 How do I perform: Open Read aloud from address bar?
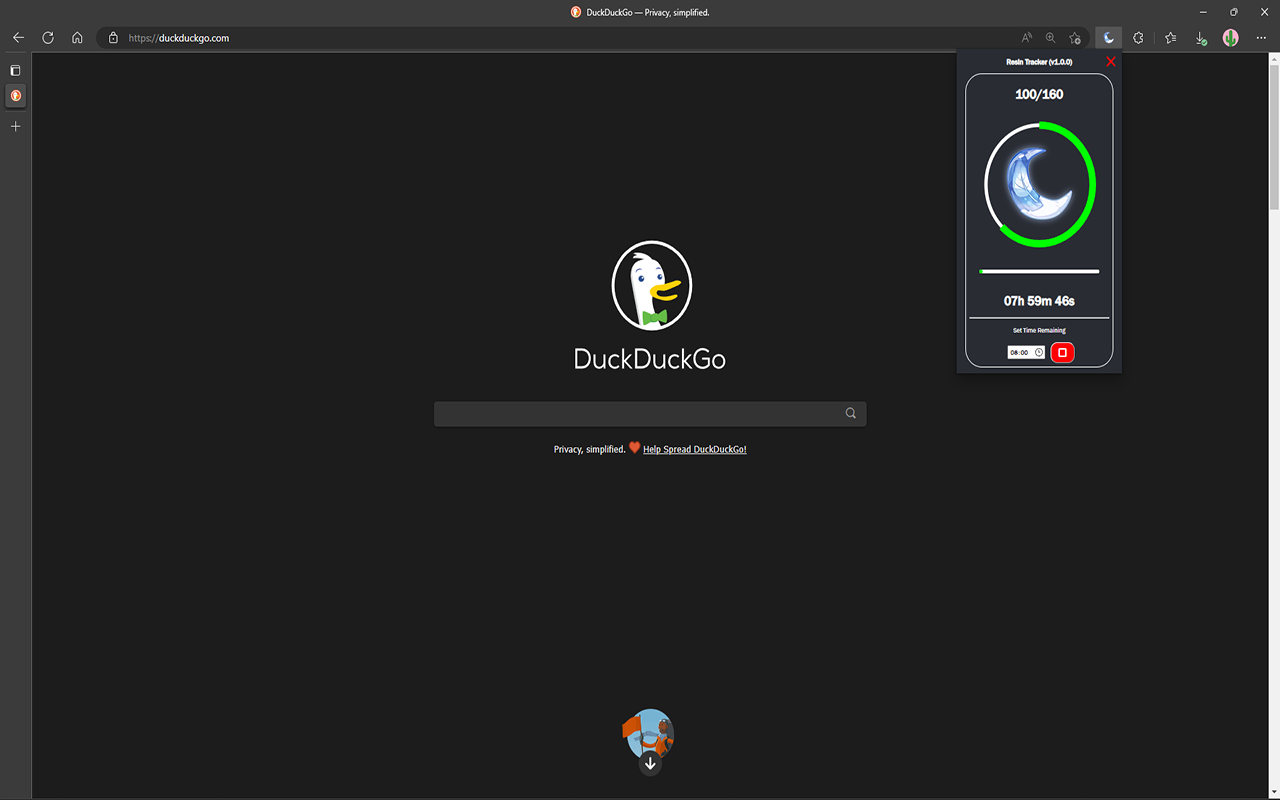tap(1026, 38)
